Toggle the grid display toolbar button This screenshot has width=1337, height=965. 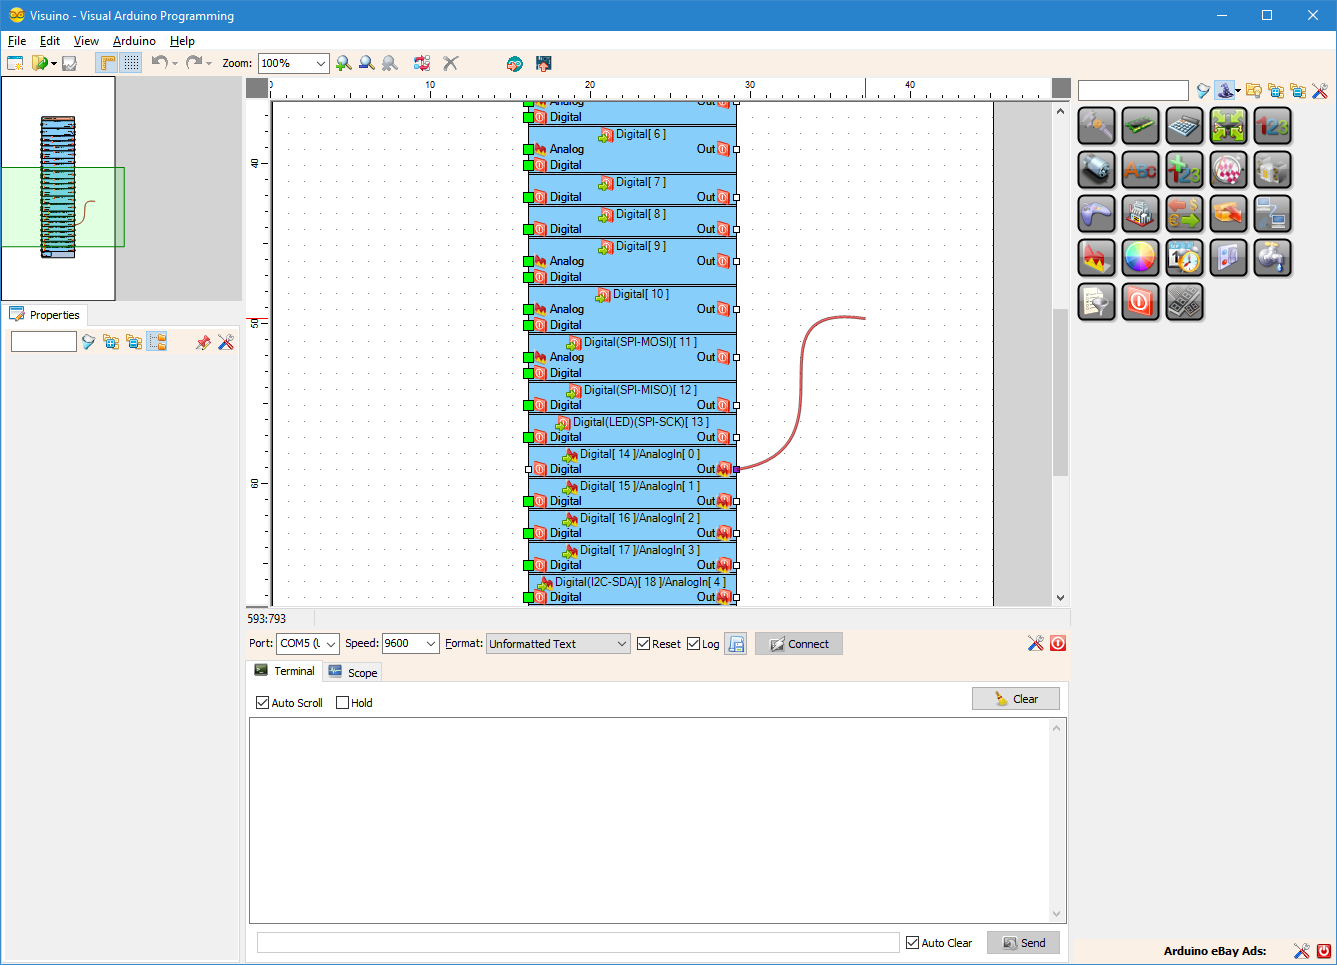(132, 63)
